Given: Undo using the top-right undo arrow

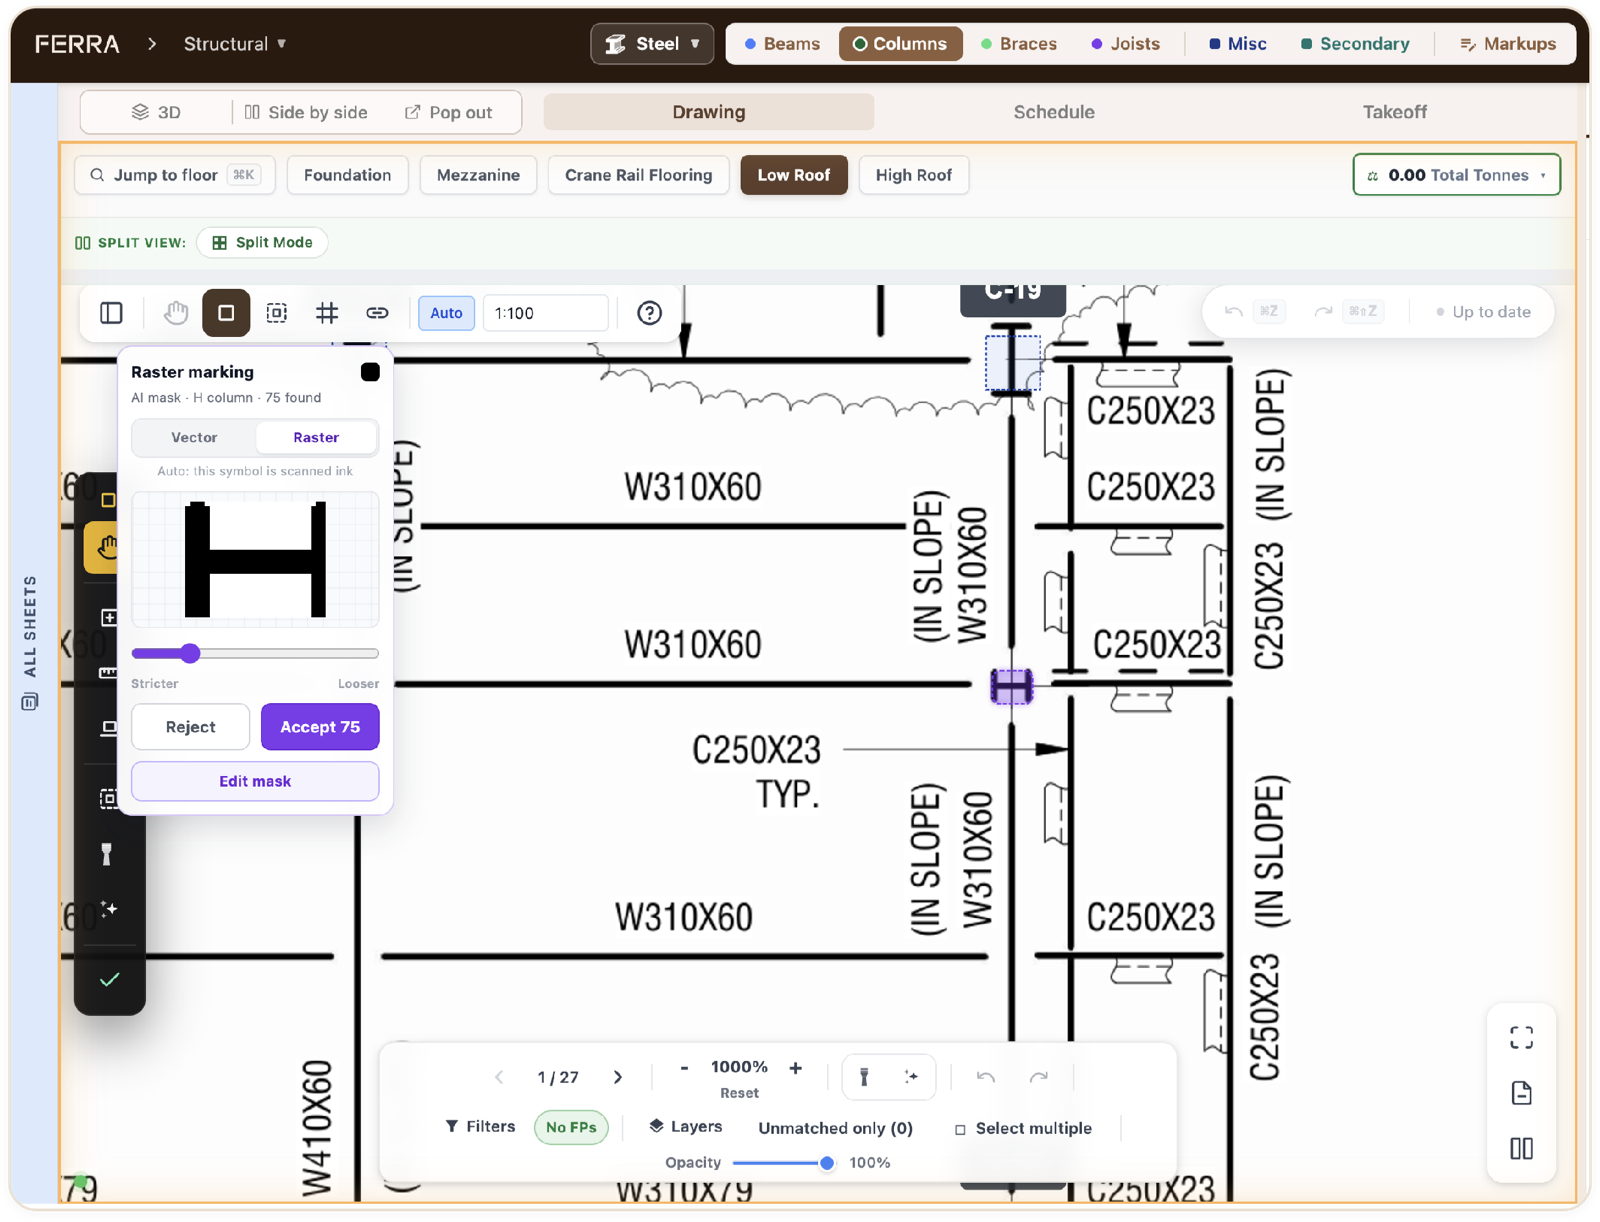Looking at the screenshot, I should pyautogui.click(x=1234, y=312).
